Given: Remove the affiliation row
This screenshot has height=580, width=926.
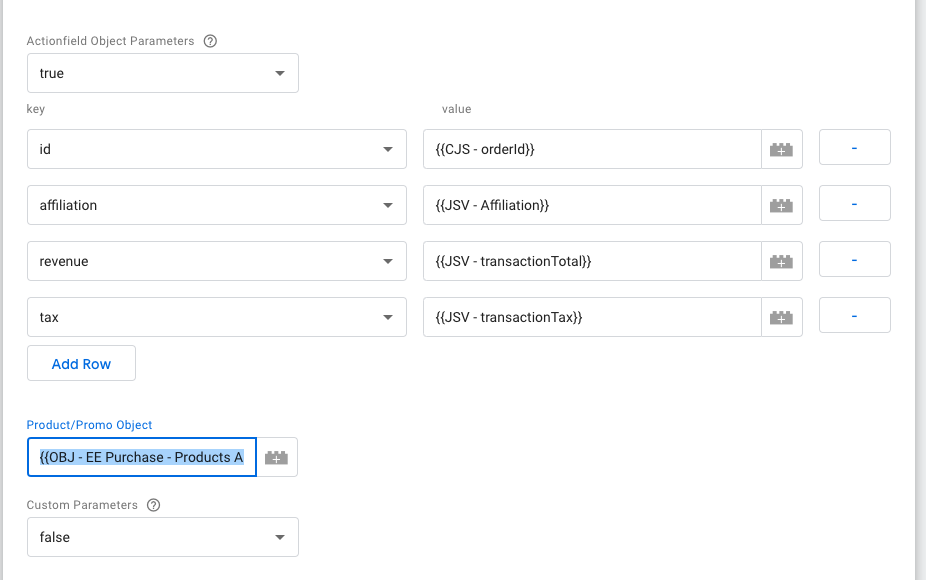Looking at the screenshot, I should [x=854, y=205].
